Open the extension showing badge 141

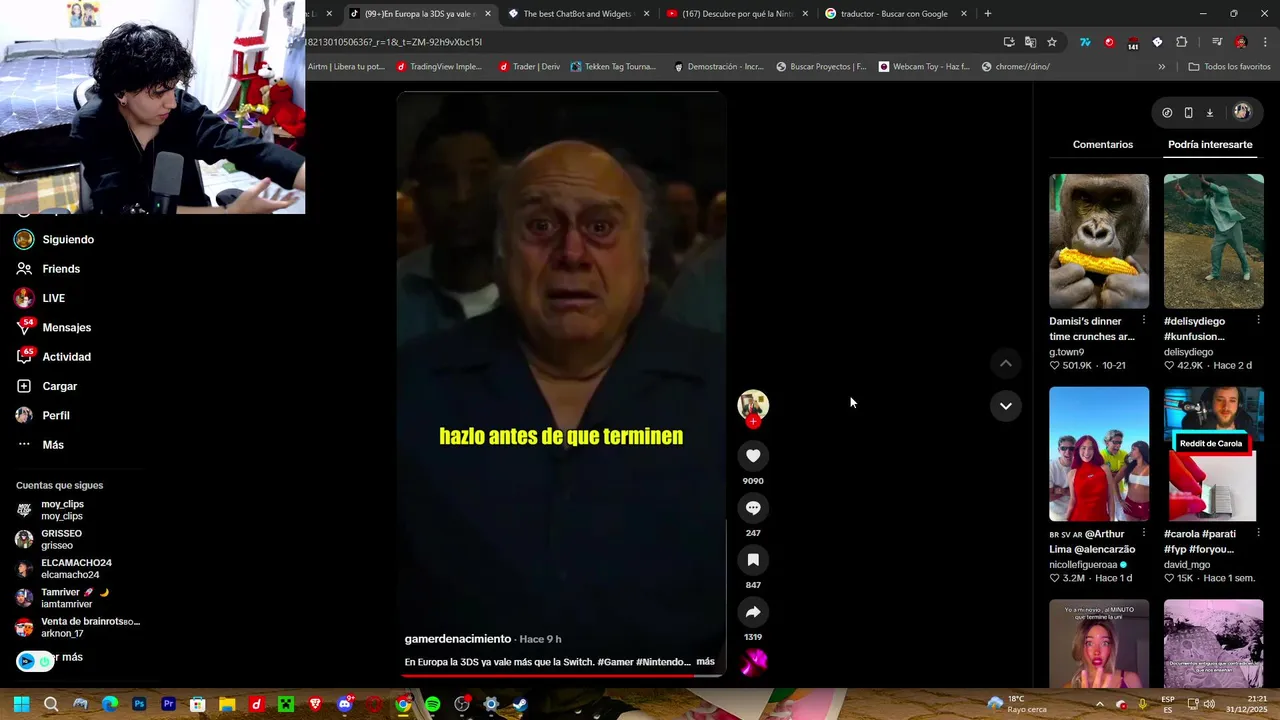coord(1133,43)
